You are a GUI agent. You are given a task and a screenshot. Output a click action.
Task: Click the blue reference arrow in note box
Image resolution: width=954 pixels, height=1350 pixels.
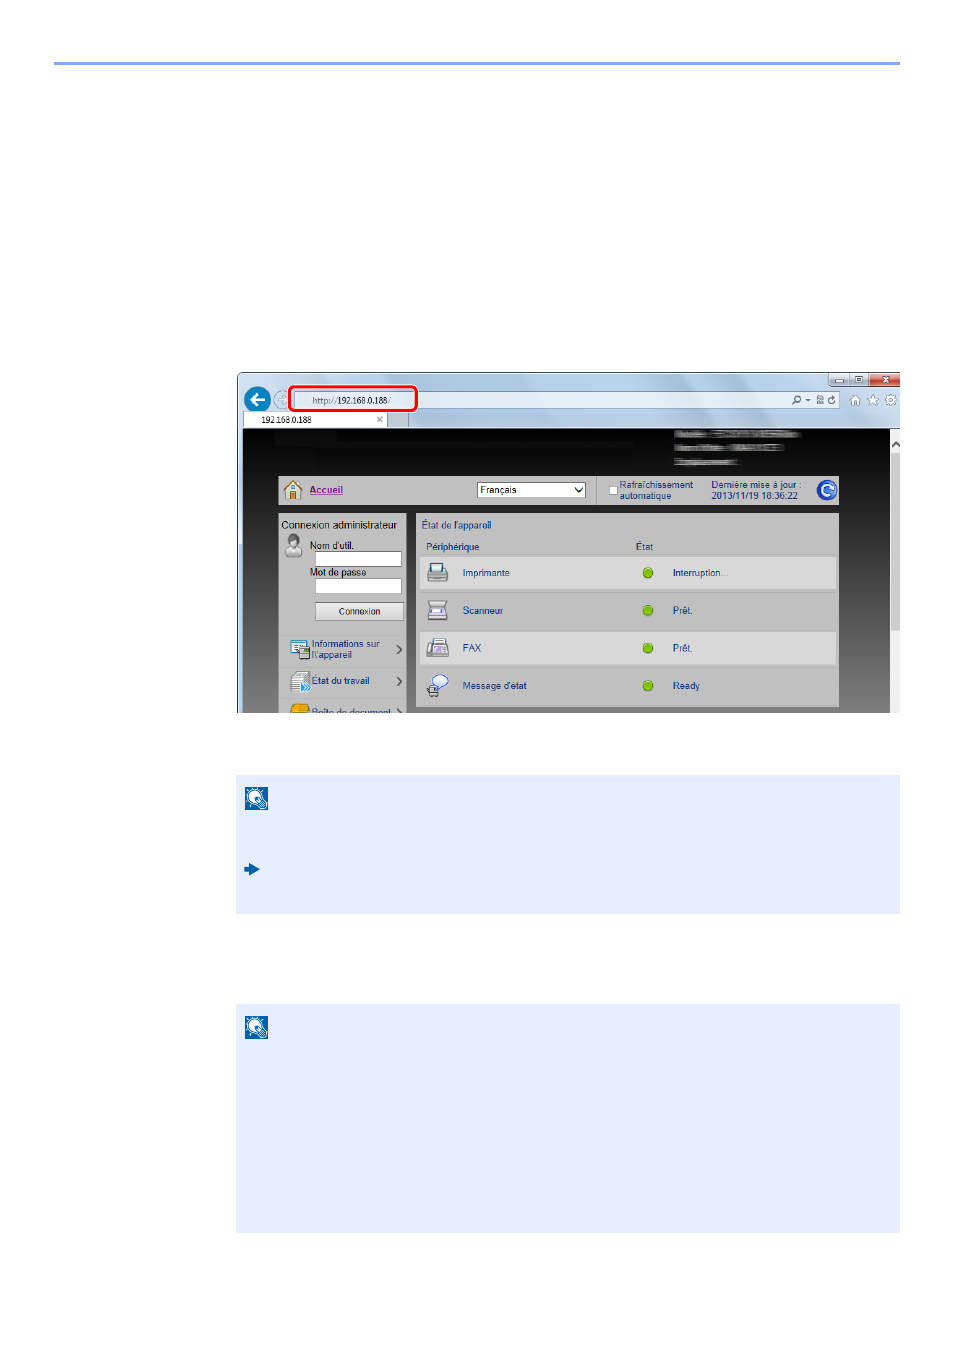[252, 869]
